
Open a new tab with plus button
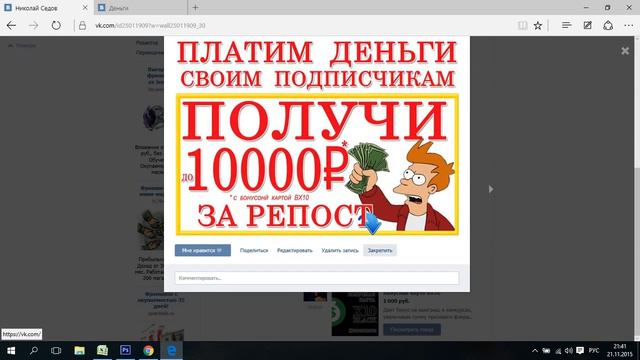195,7
